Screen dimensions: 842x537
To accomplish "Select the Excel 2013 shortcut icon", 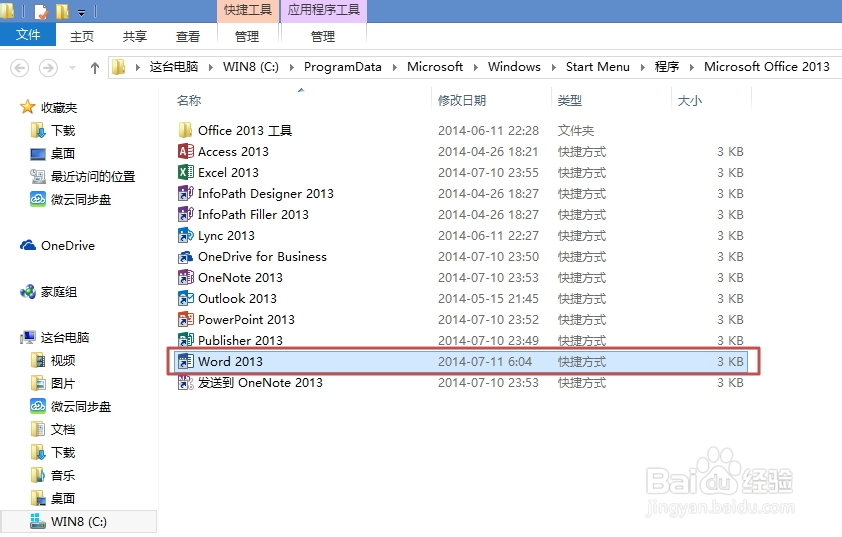I will tap(185, 172).
